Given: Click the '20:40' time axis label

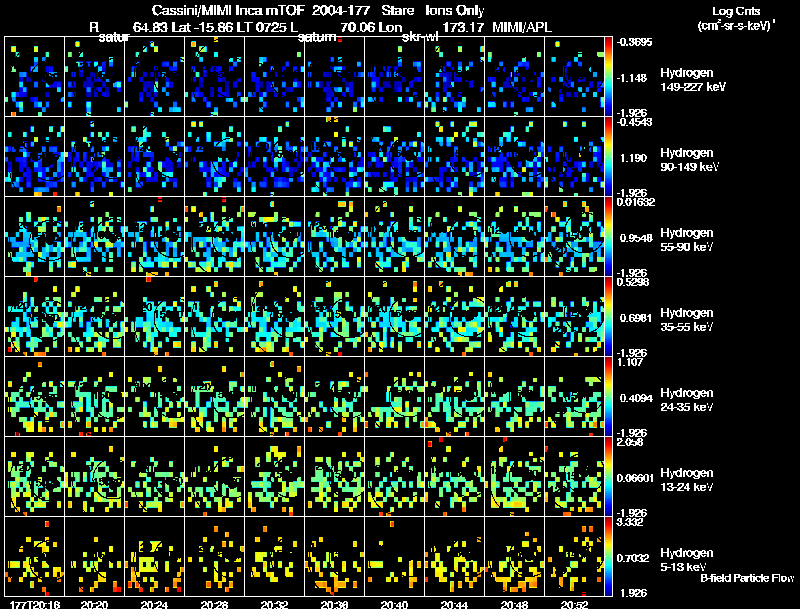Looking at the screenshot, I should 394,604.
